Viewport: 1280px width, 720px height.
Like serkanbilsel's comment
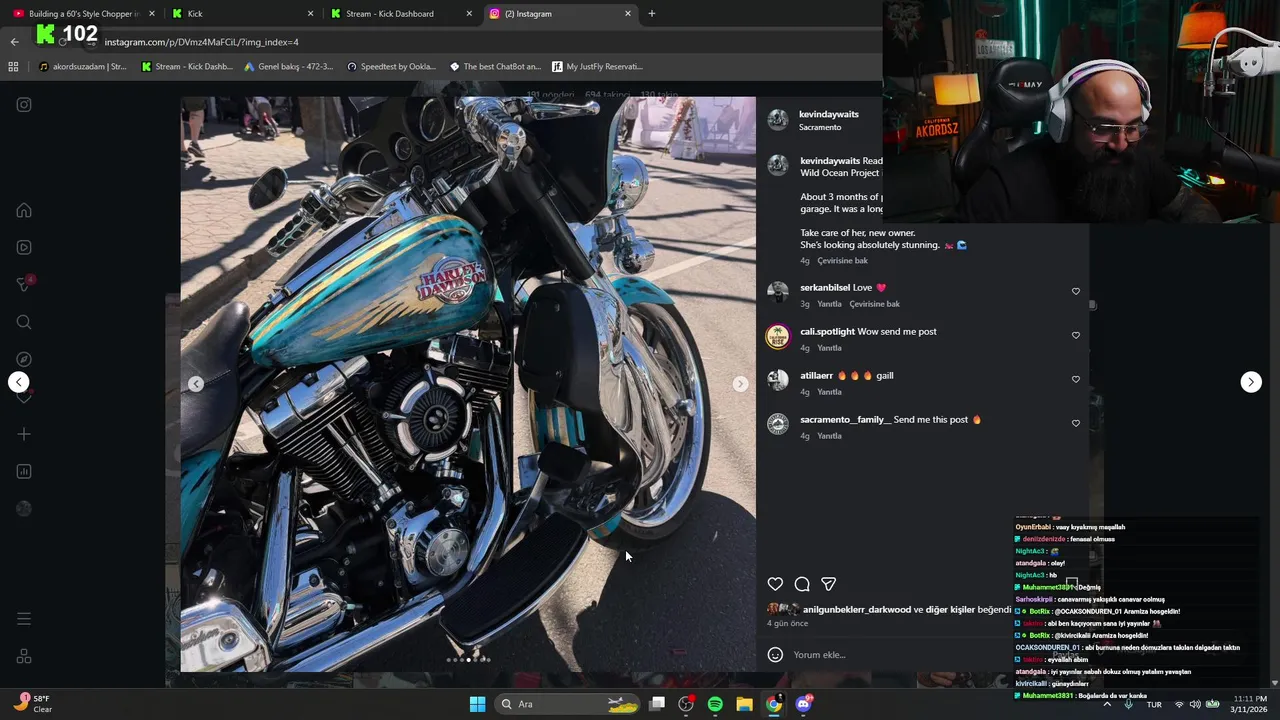[1076, 291]
